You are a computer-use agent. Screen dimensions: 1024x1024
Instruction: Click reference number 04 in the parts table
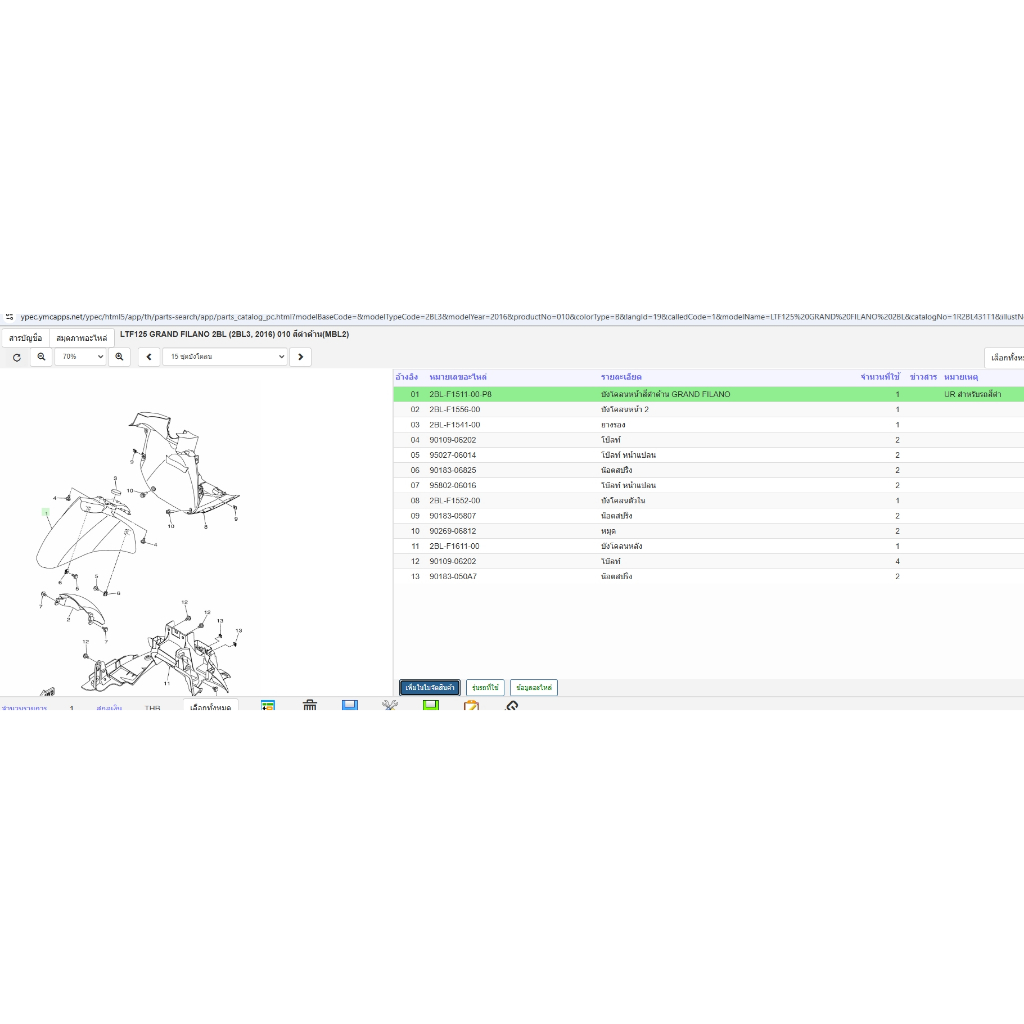(x=415, y=440)
